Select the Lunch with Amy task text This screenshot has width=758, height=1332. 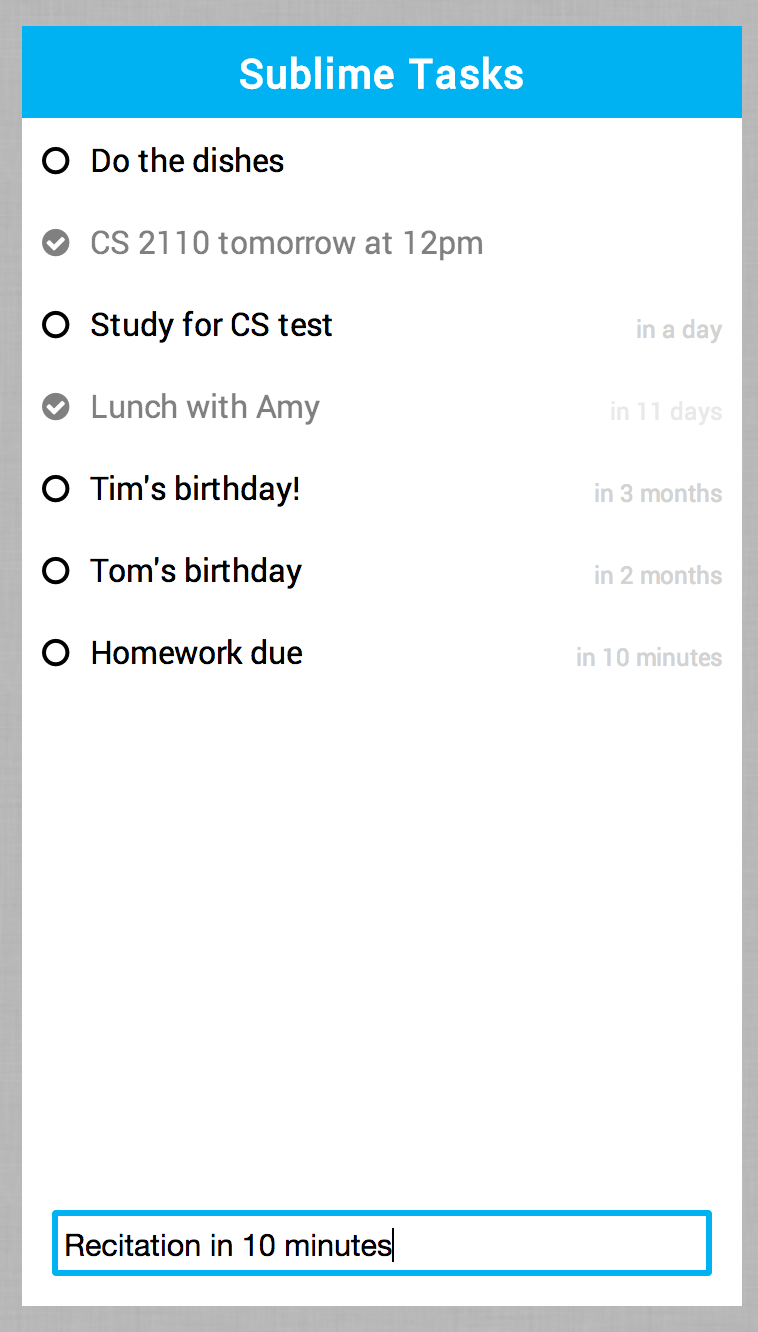(x=205, y=407)
